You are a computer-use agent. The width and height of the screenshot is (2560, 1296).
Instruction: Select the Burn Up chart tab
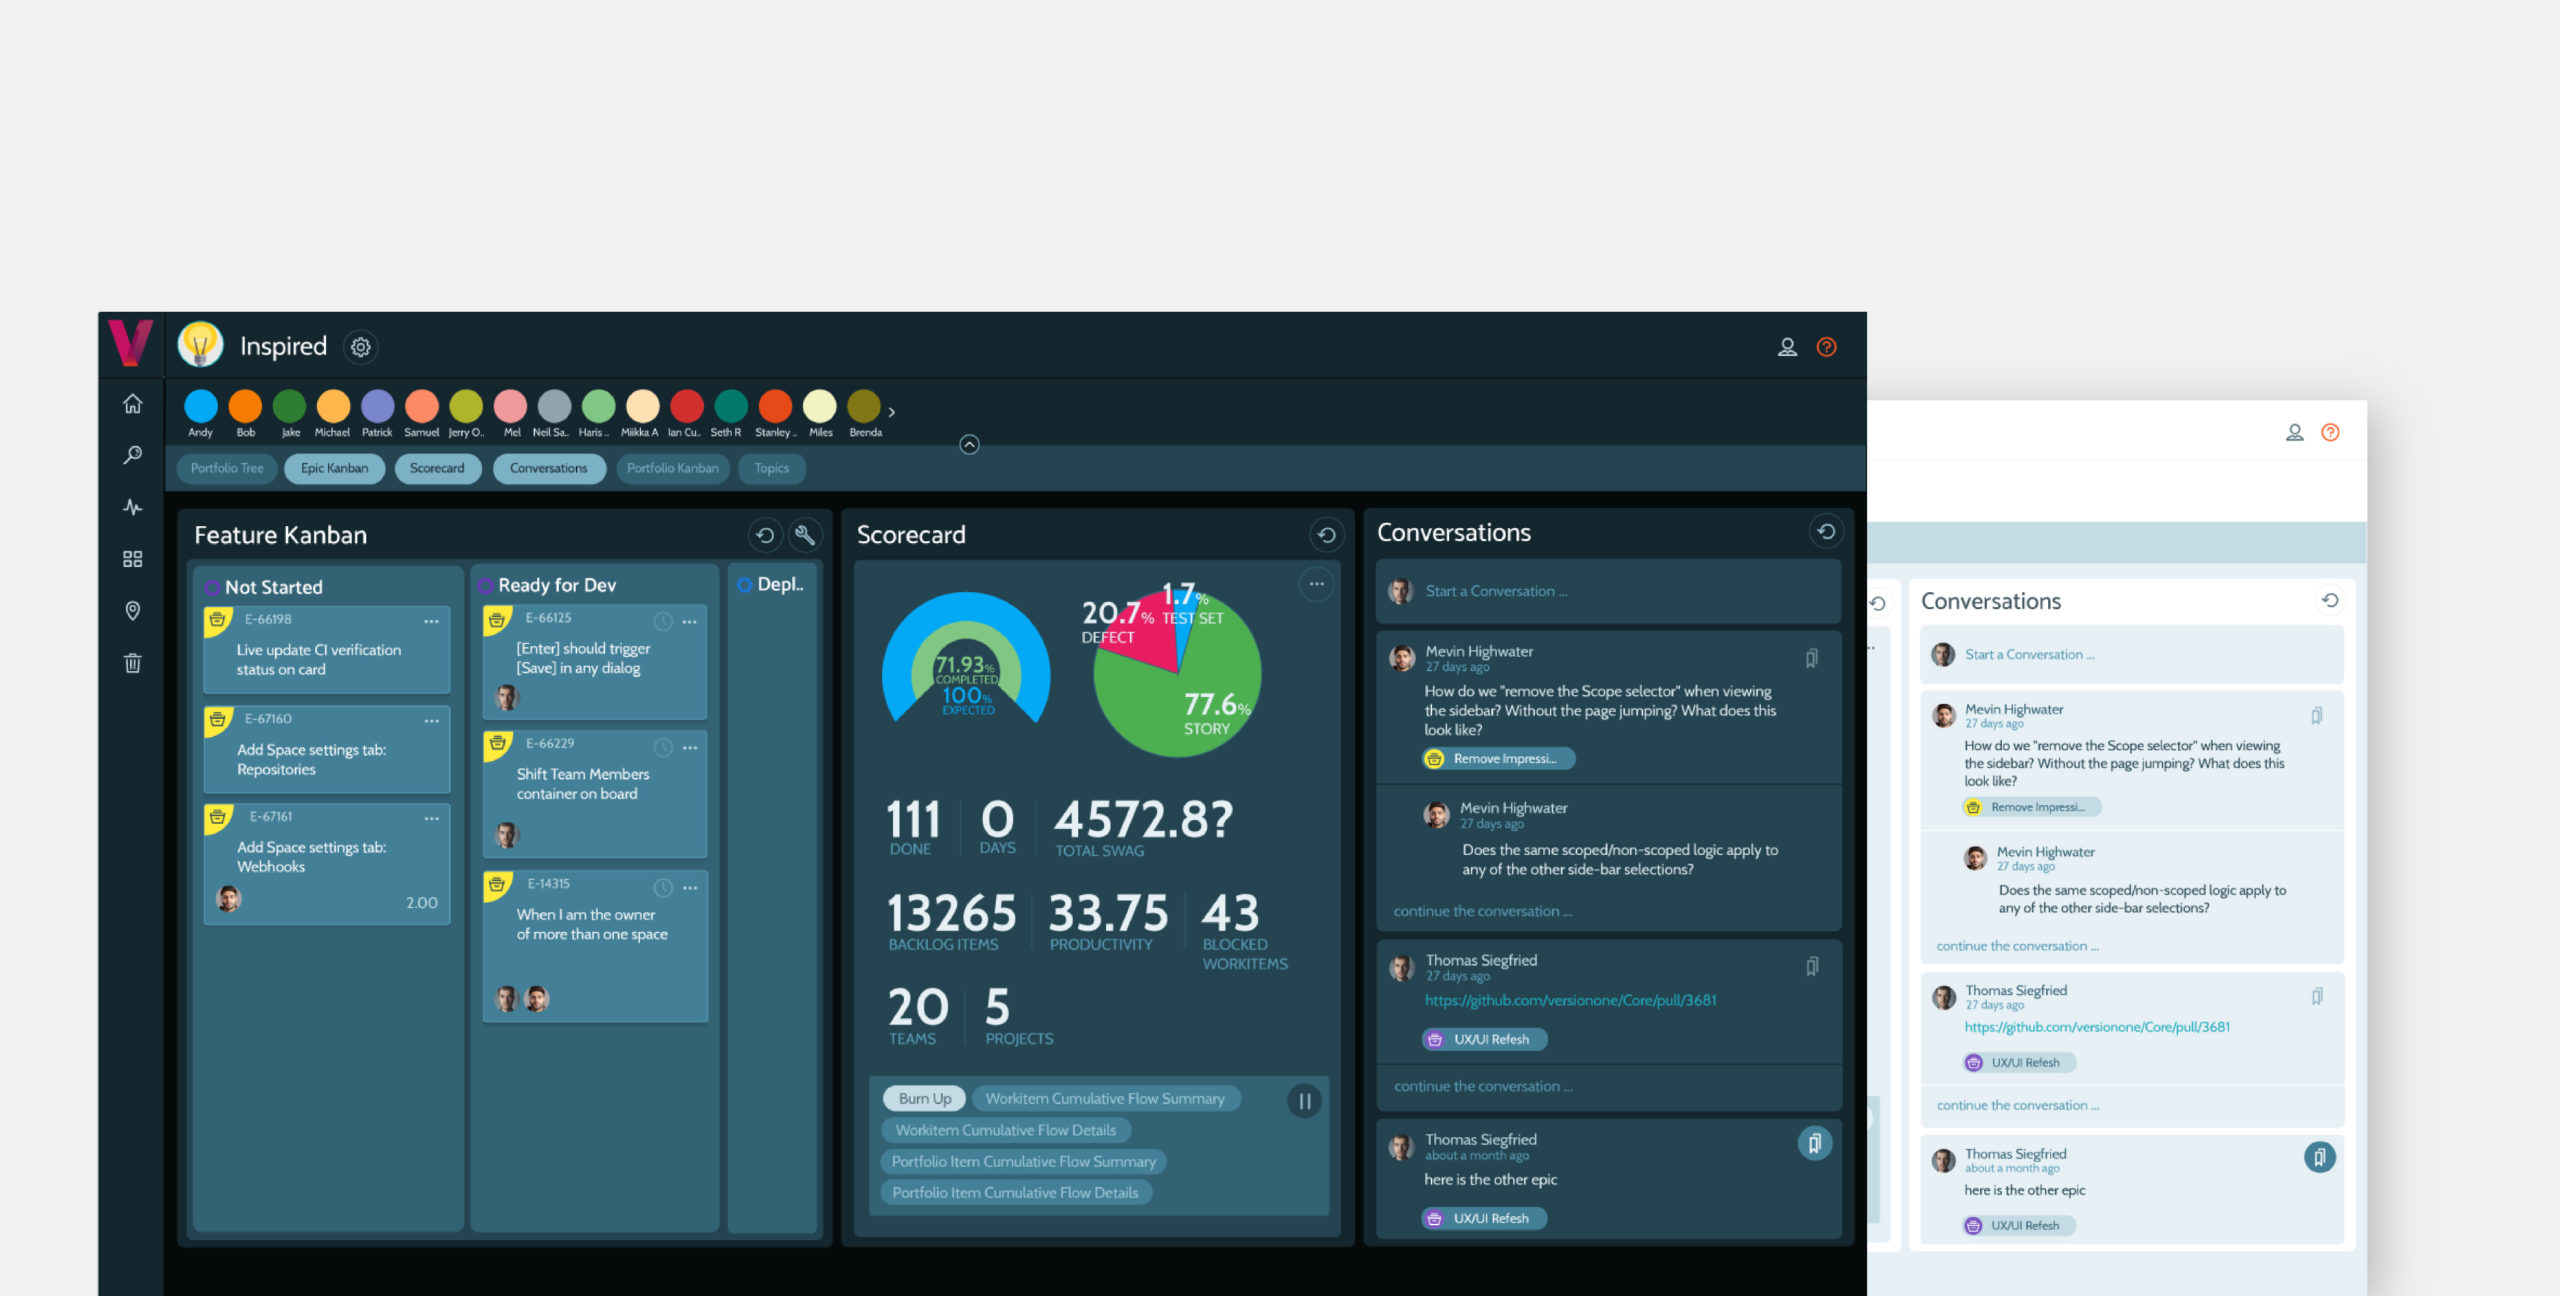pyautogui.click(x=924, y=1098)
